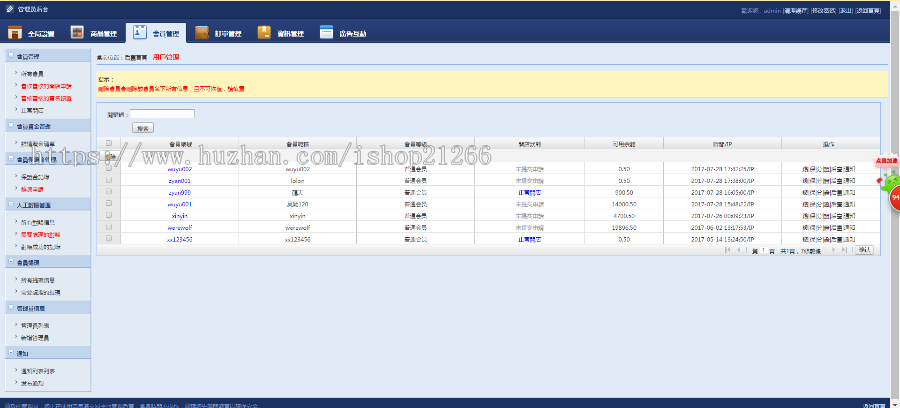
Task: Go to the first page using pagination arrow
Action: 728,250
